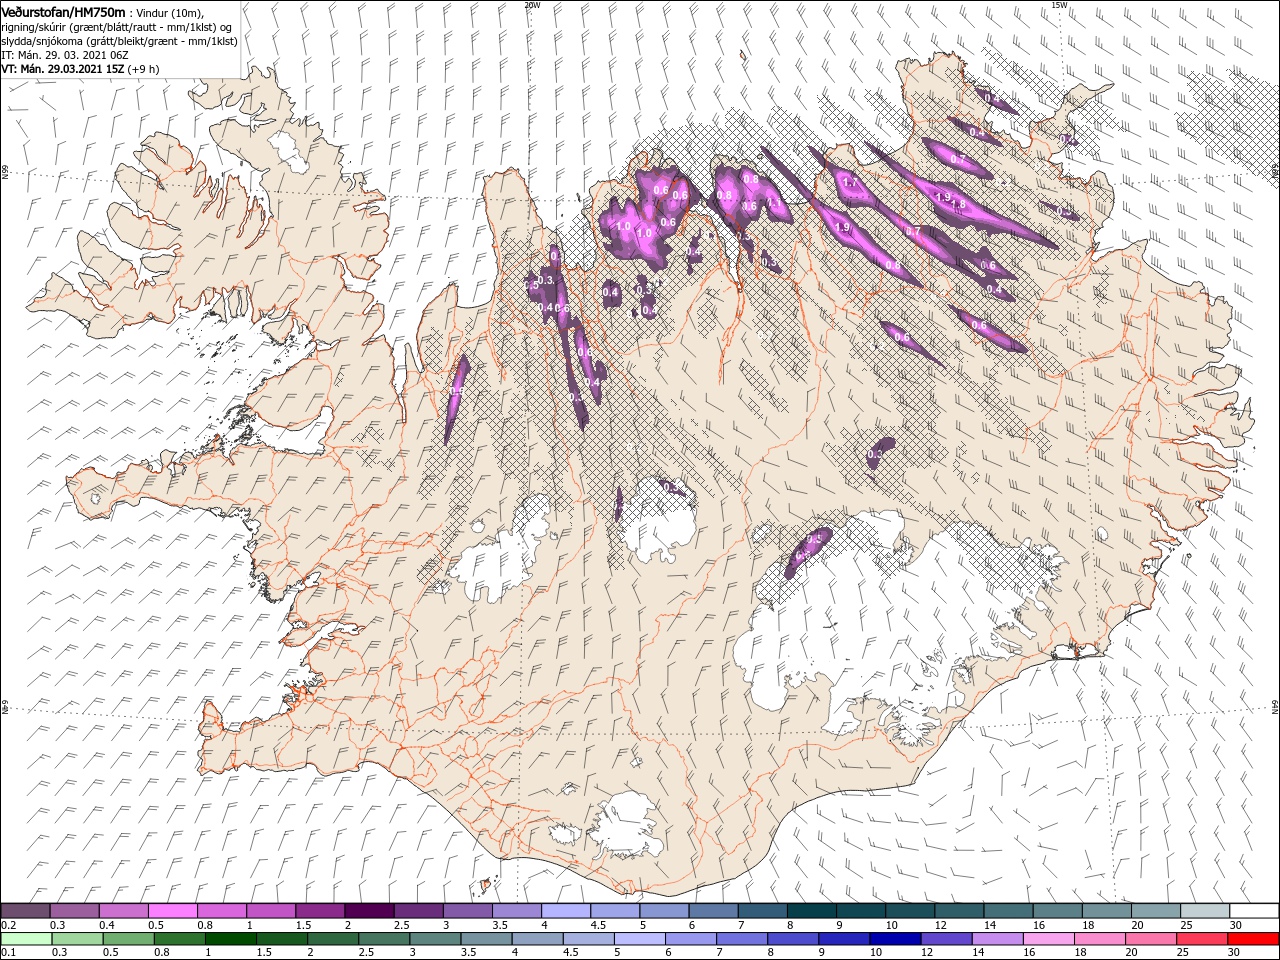Click the 0.1 label in lower legend row

click(10, 953)
